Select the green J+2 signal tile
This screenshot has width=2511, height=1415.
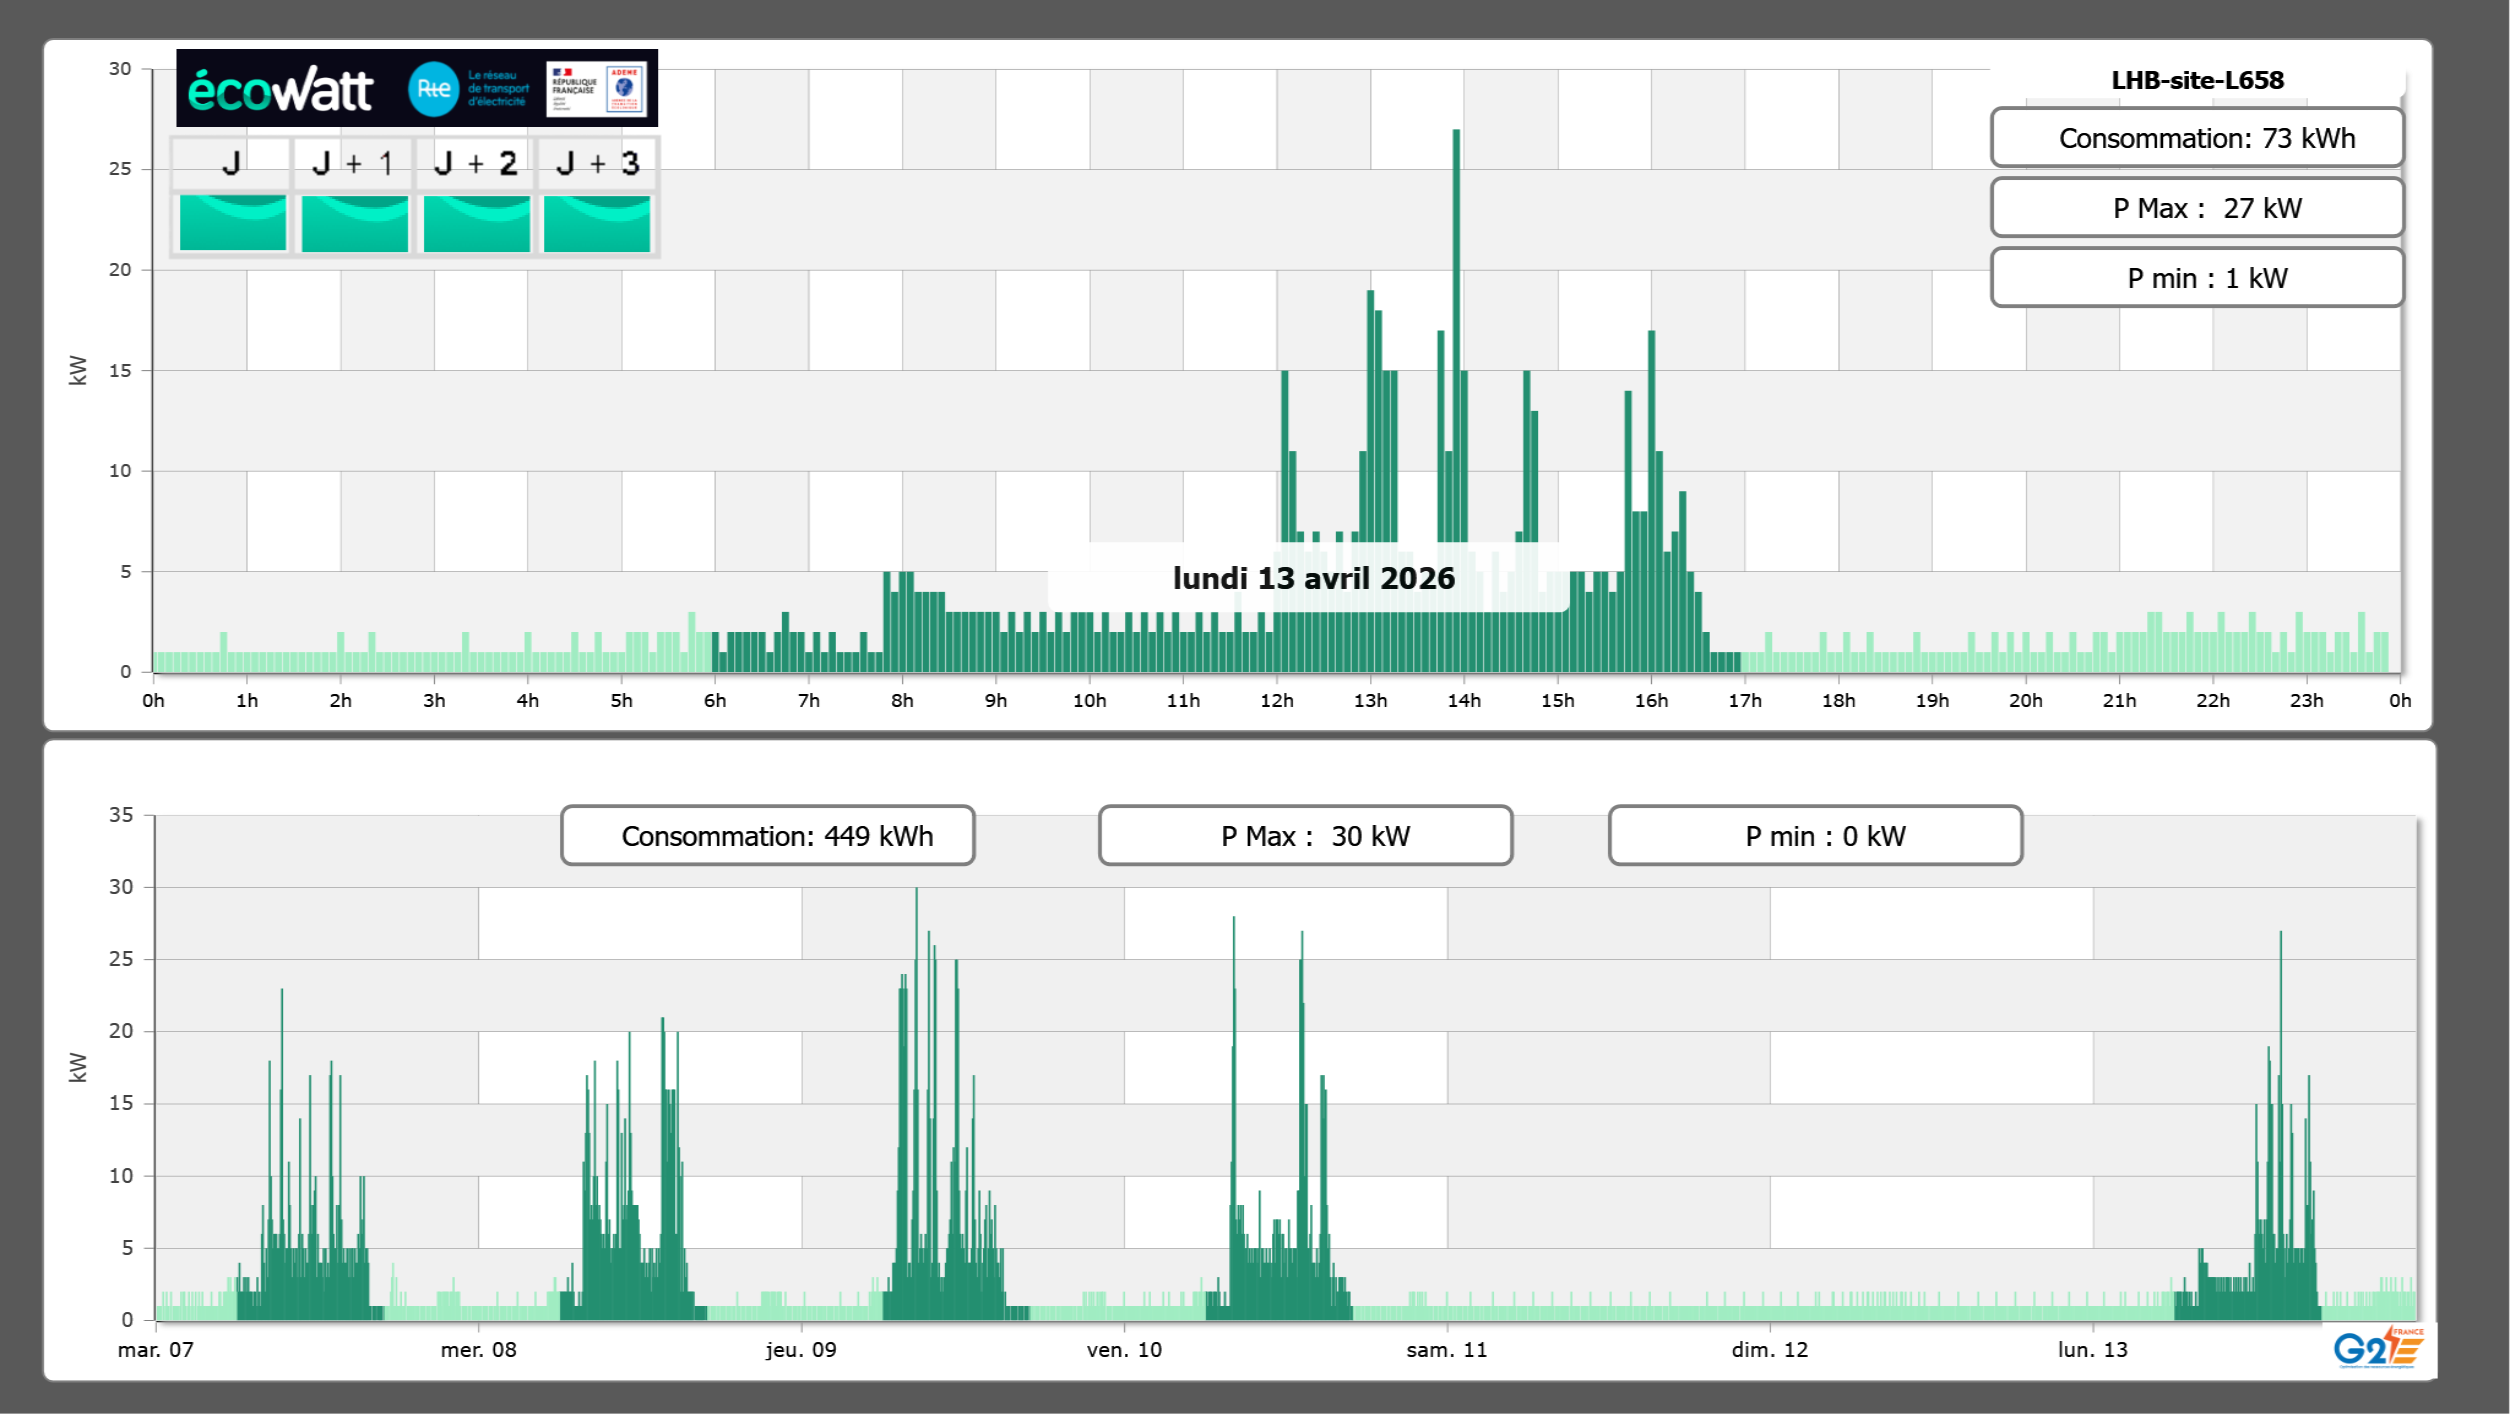click(476, 223)
